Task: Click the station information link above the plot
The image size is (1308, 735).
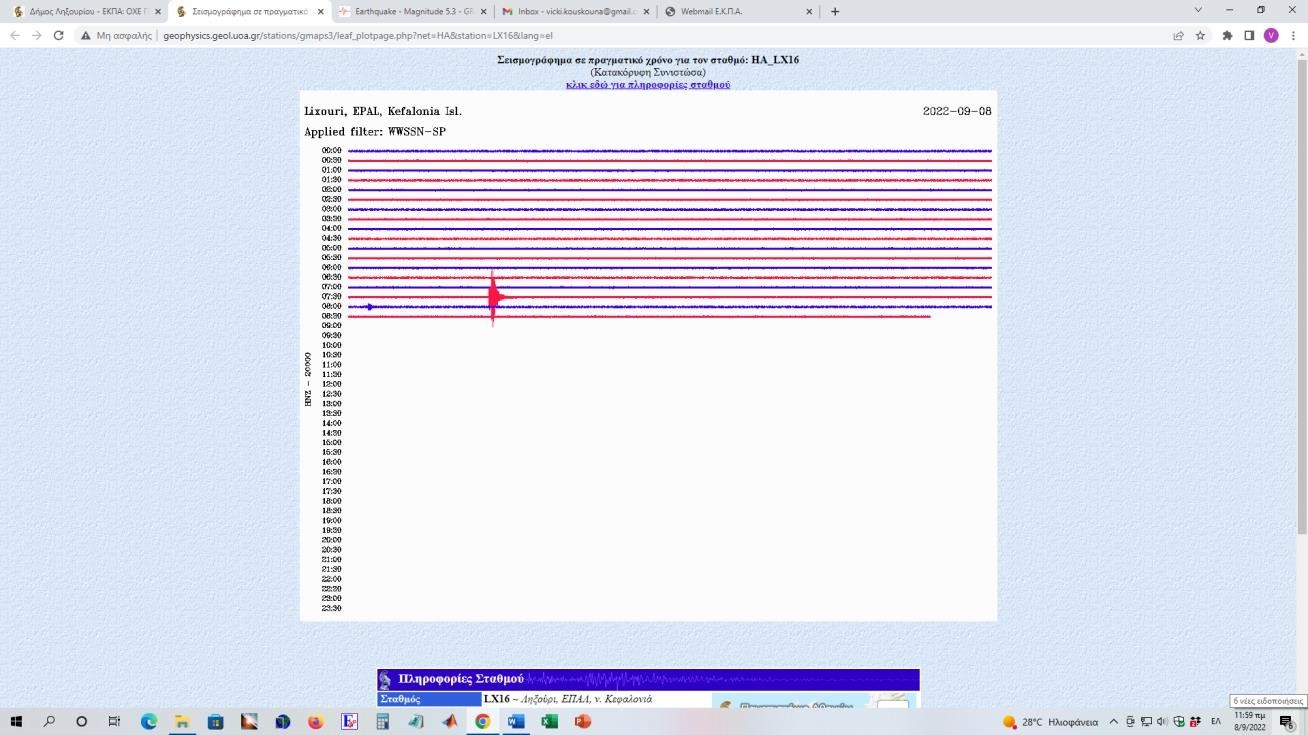Action: (x=648, y=85)
